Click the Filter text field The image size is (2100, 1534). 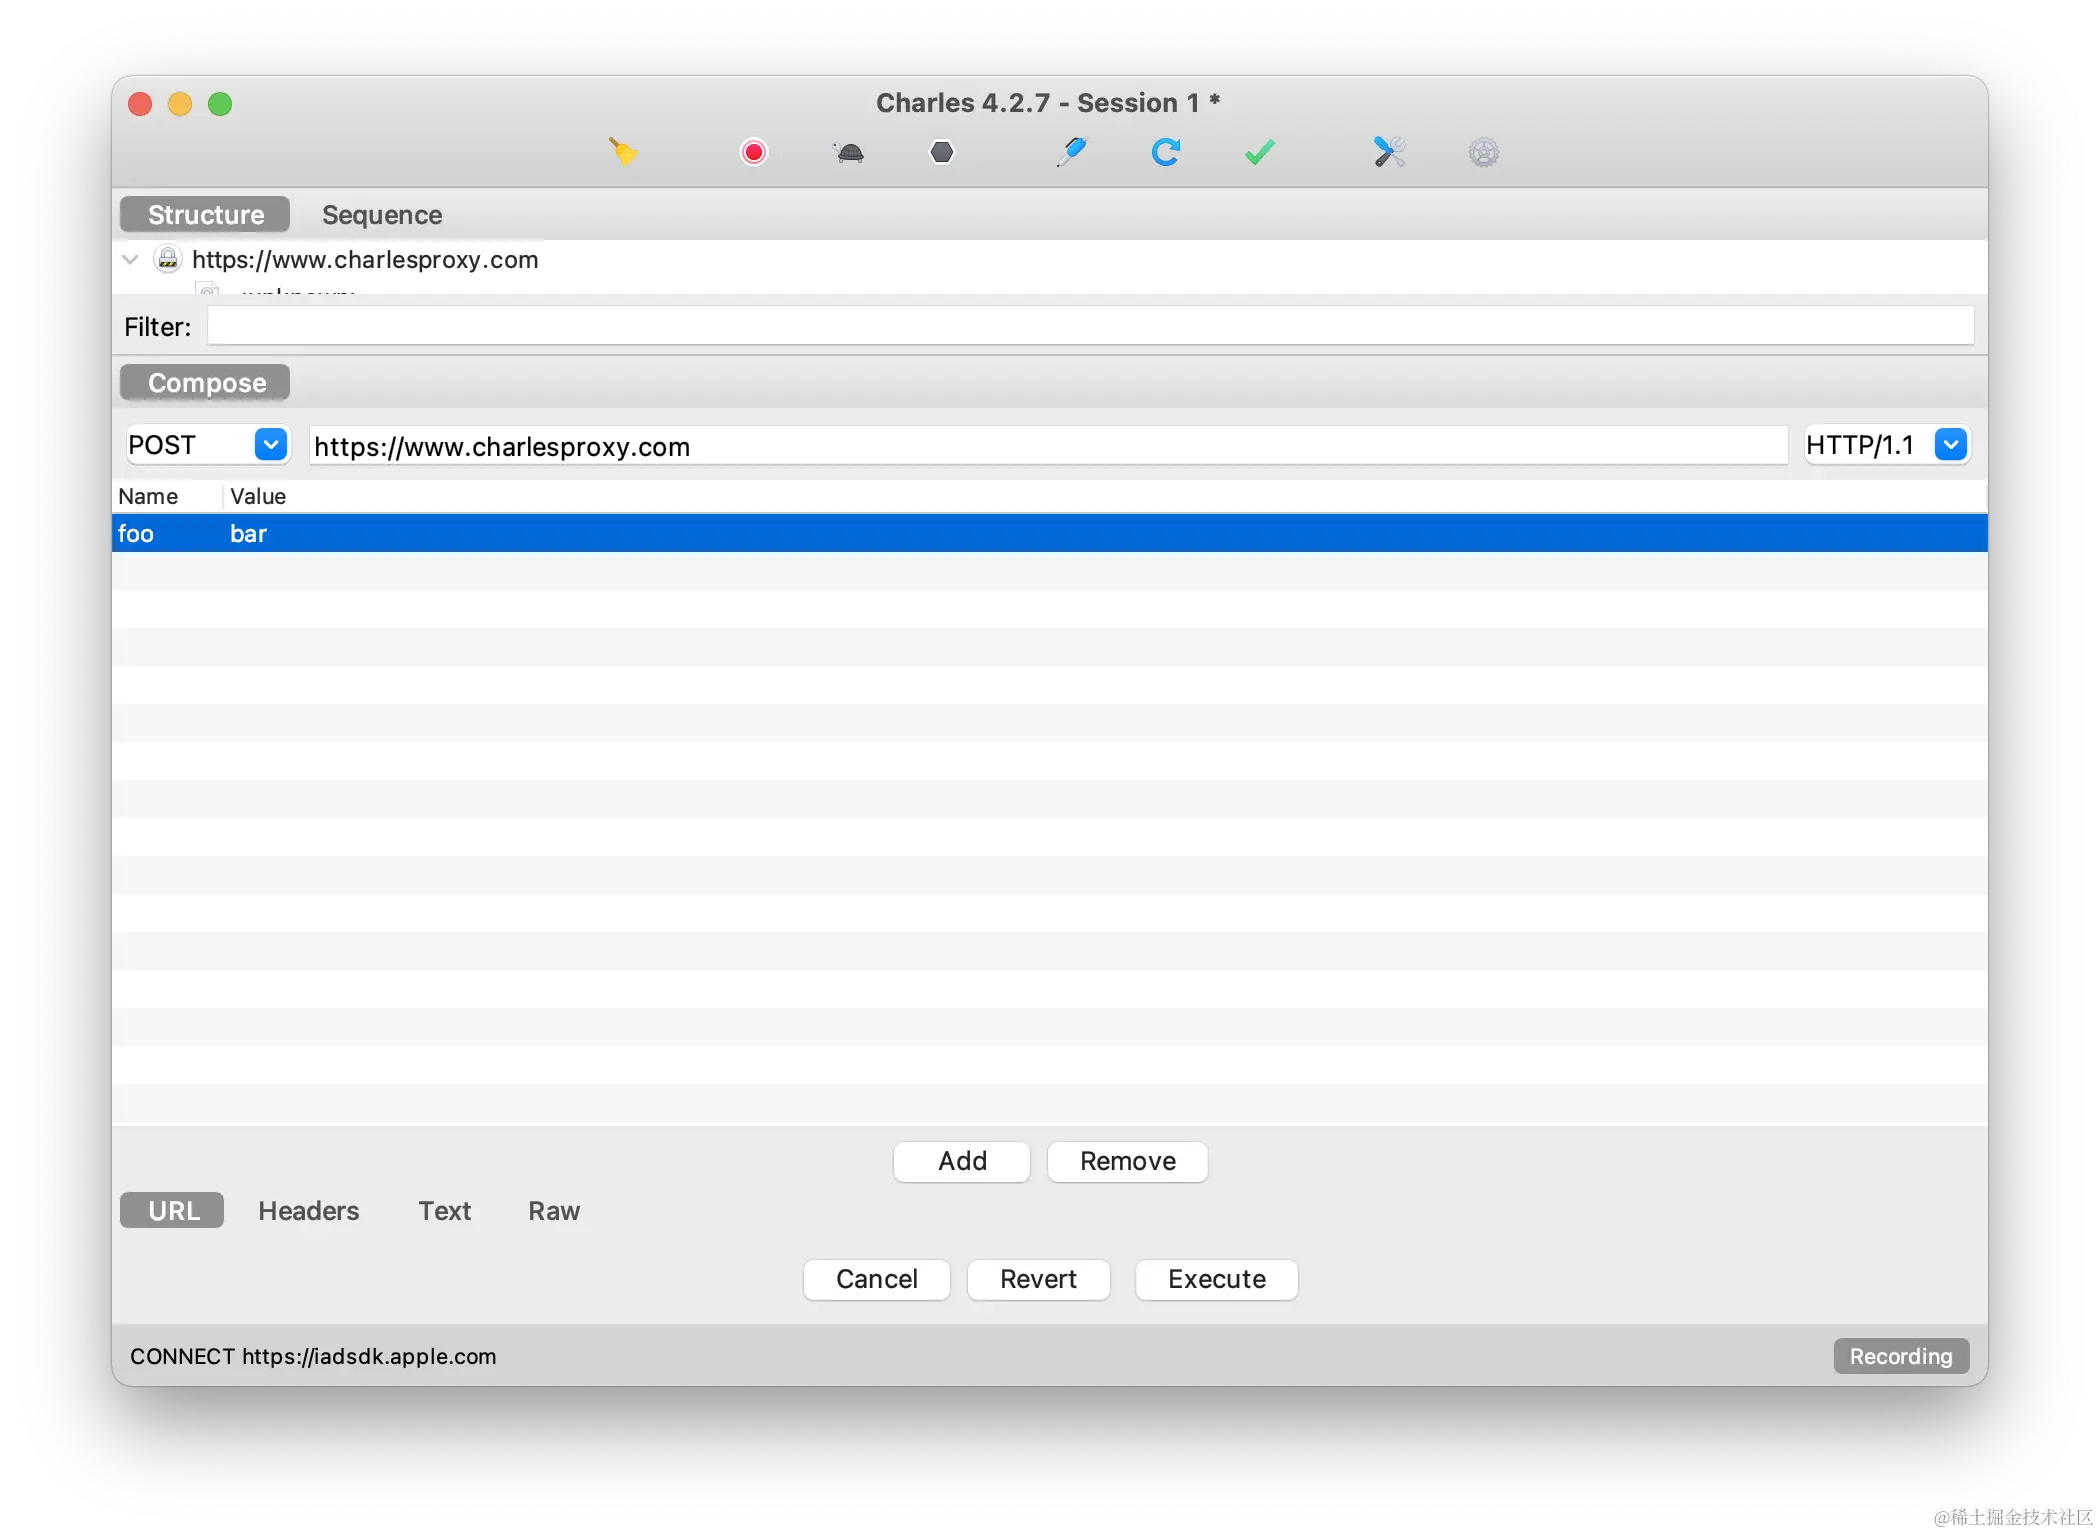point(1090,326)
